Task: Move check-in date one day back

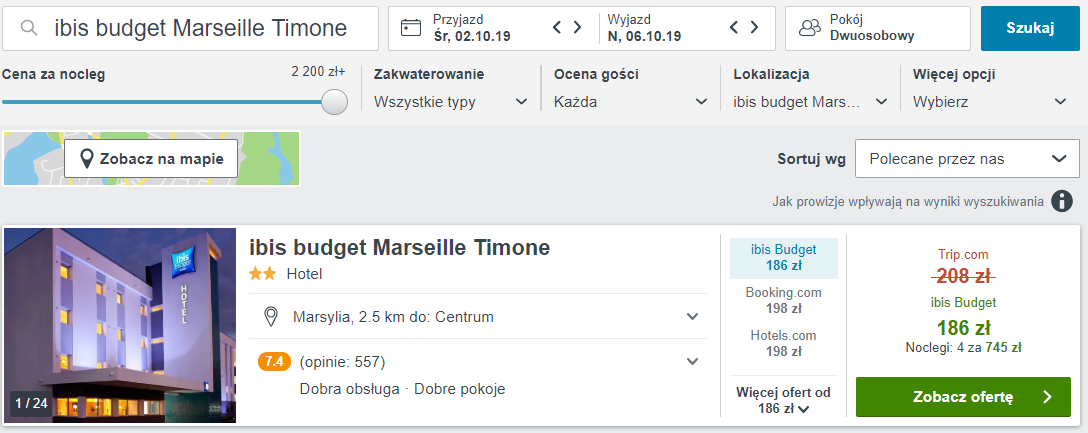Action: click(x=556, y=28)
